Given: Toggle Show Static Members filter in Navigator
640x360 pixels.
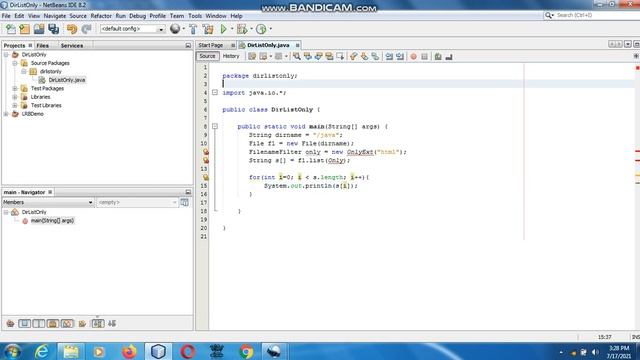Looking at the screenshot, I should 39,324.
